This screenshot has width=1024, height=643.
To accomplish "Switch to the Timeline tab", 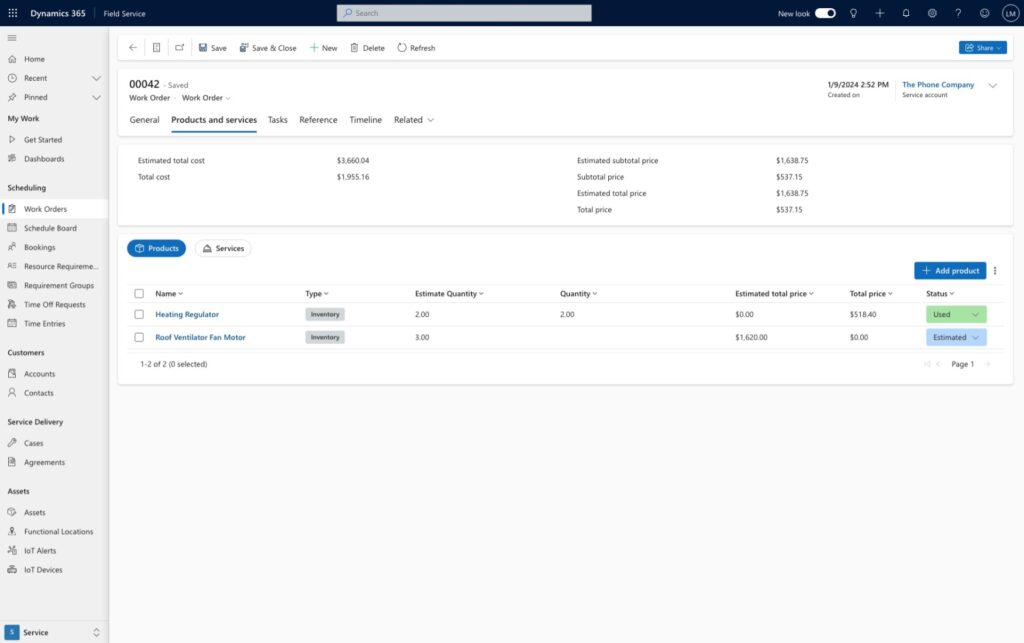I will (x=366, y=119).
